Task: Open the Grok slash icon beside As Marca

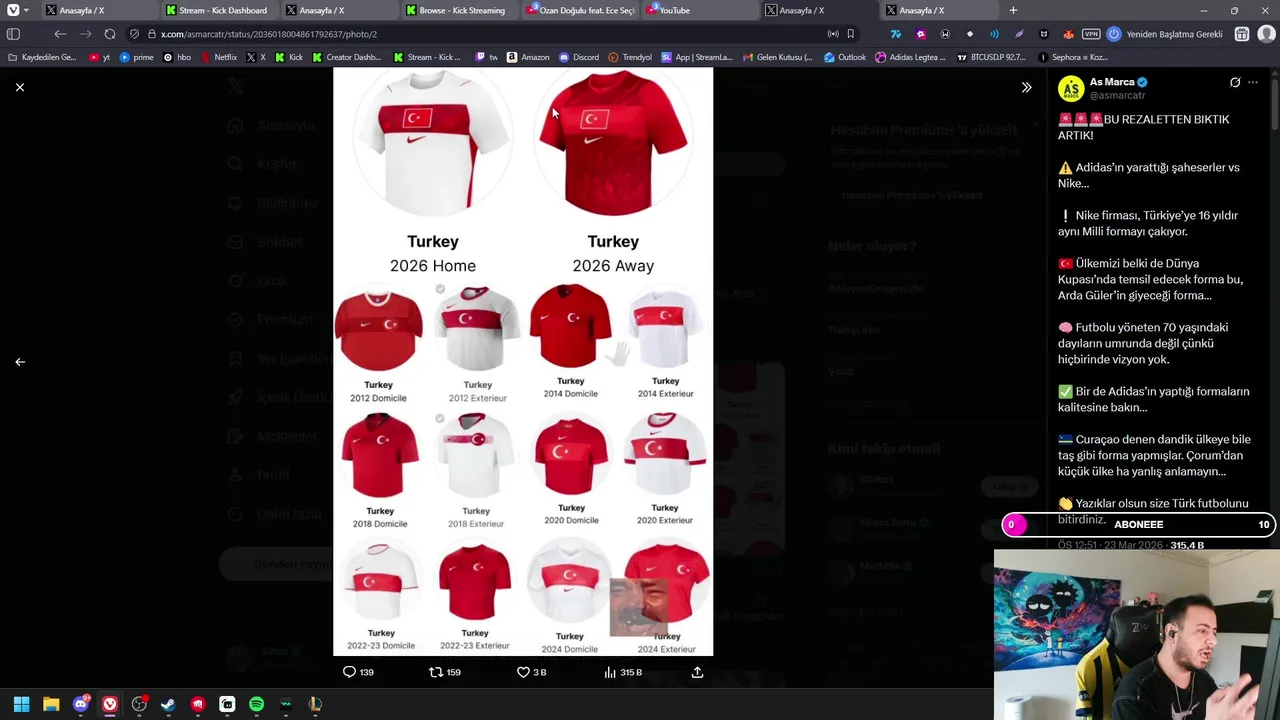Action: coord(1235,82)
